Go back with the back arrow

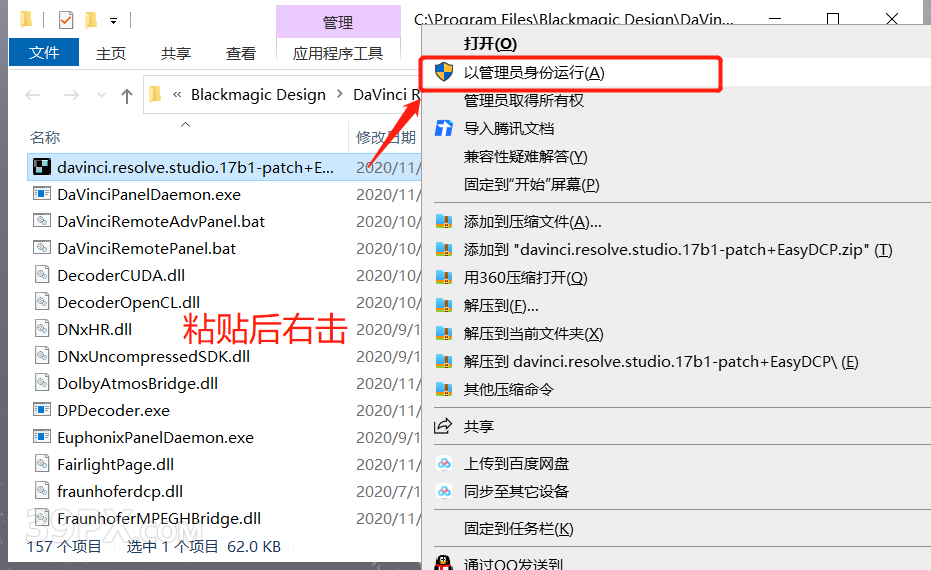click(x=33, y=95)
